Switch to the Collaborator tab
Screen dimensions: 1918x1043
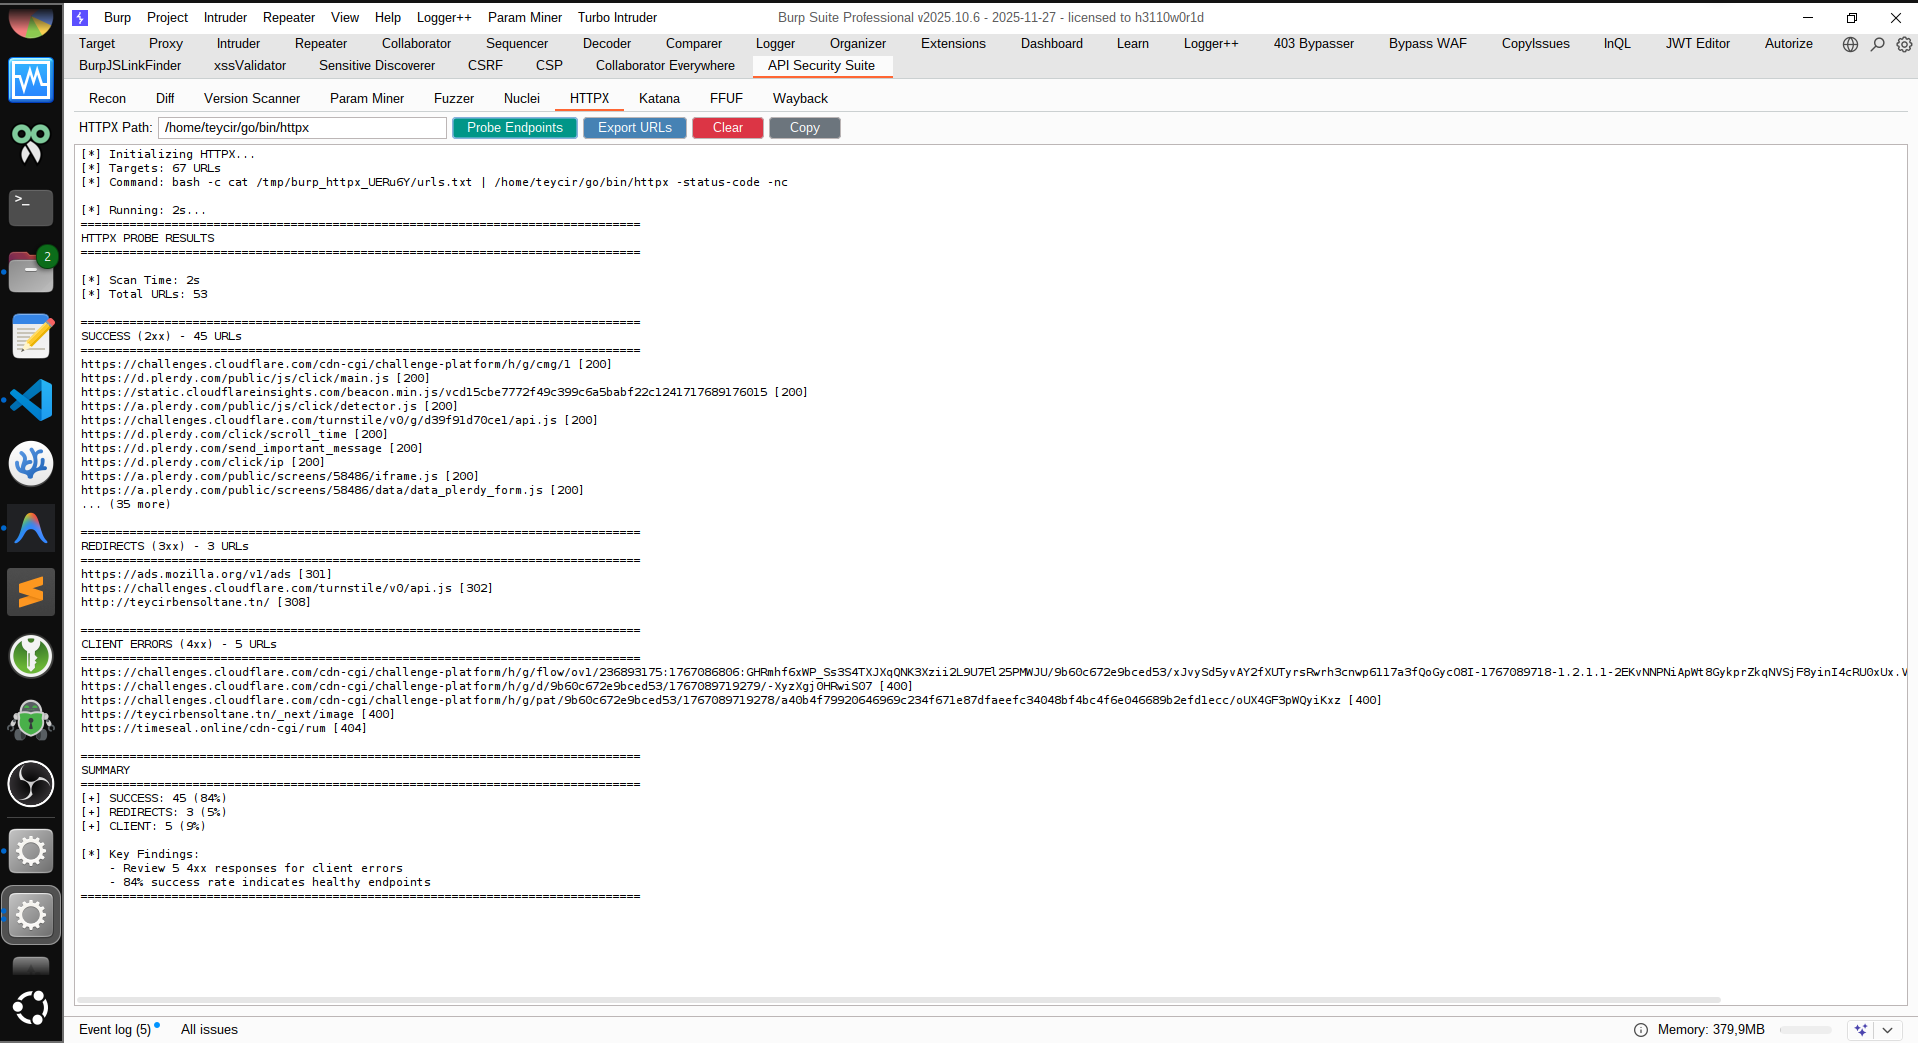coord(416,44)
